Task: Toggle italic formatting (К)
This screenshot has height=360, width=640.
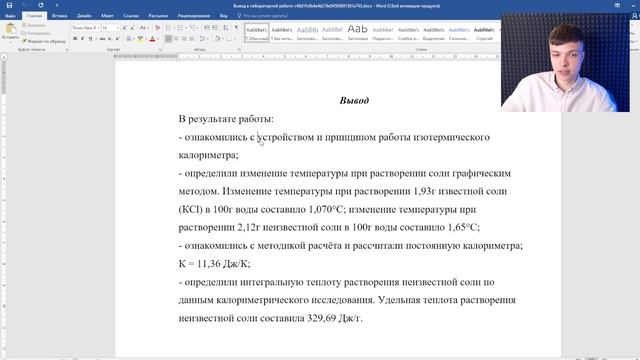Action: (x=82, y=38)
